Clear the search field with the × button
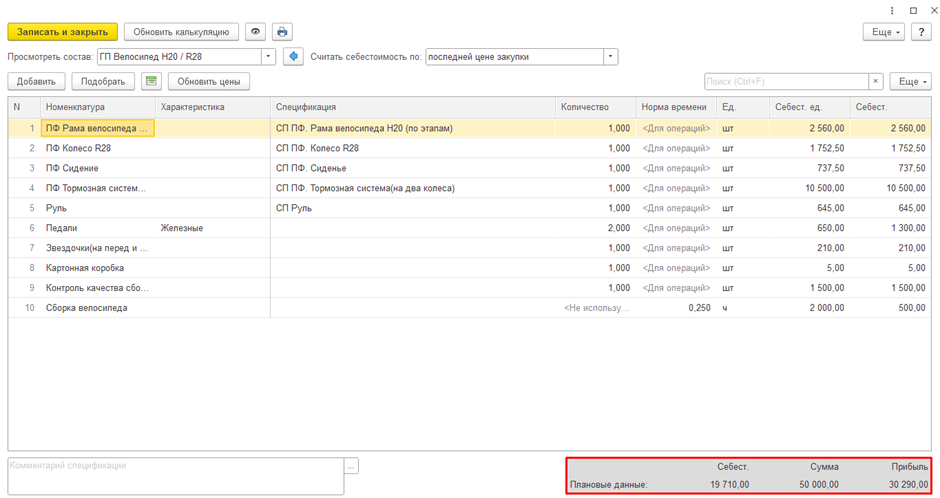This screenshot has width=940, height=498. point(876,82)
